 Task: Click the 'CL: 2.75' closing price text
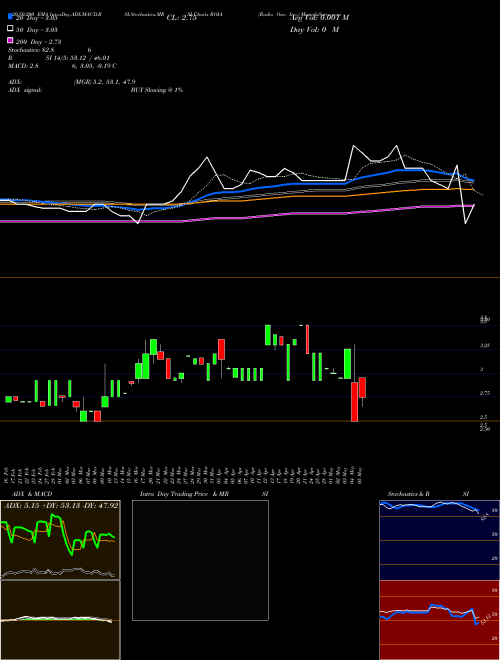[181, 18]
